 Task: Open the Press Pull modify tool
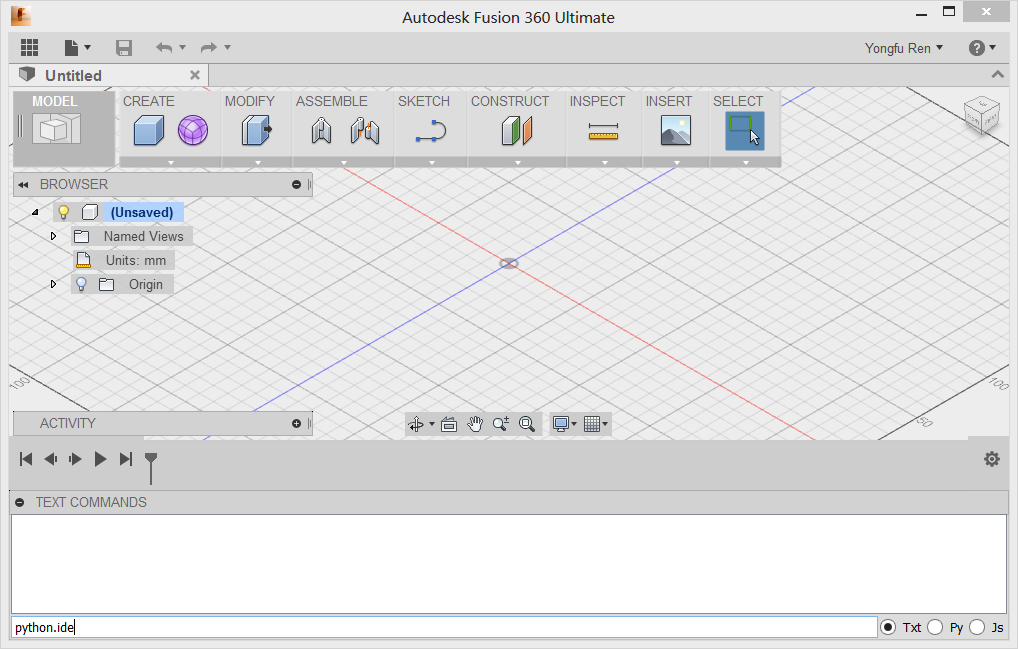(252, 131)
